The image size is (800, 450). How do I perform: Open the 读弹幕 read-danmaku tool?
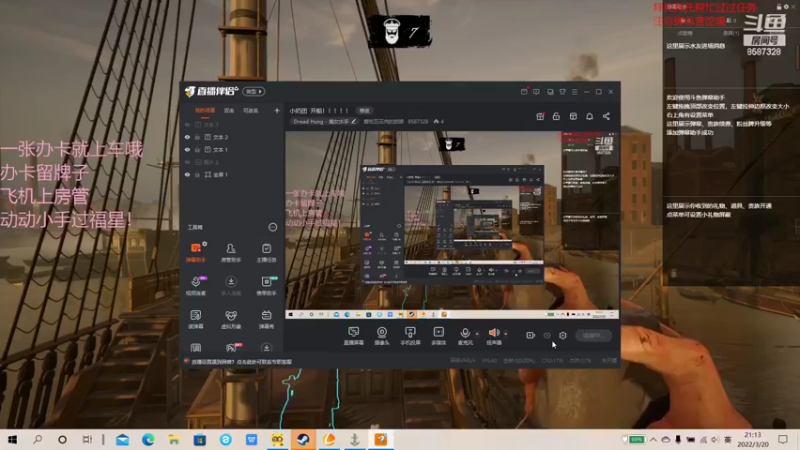click(x=196, y=319)
